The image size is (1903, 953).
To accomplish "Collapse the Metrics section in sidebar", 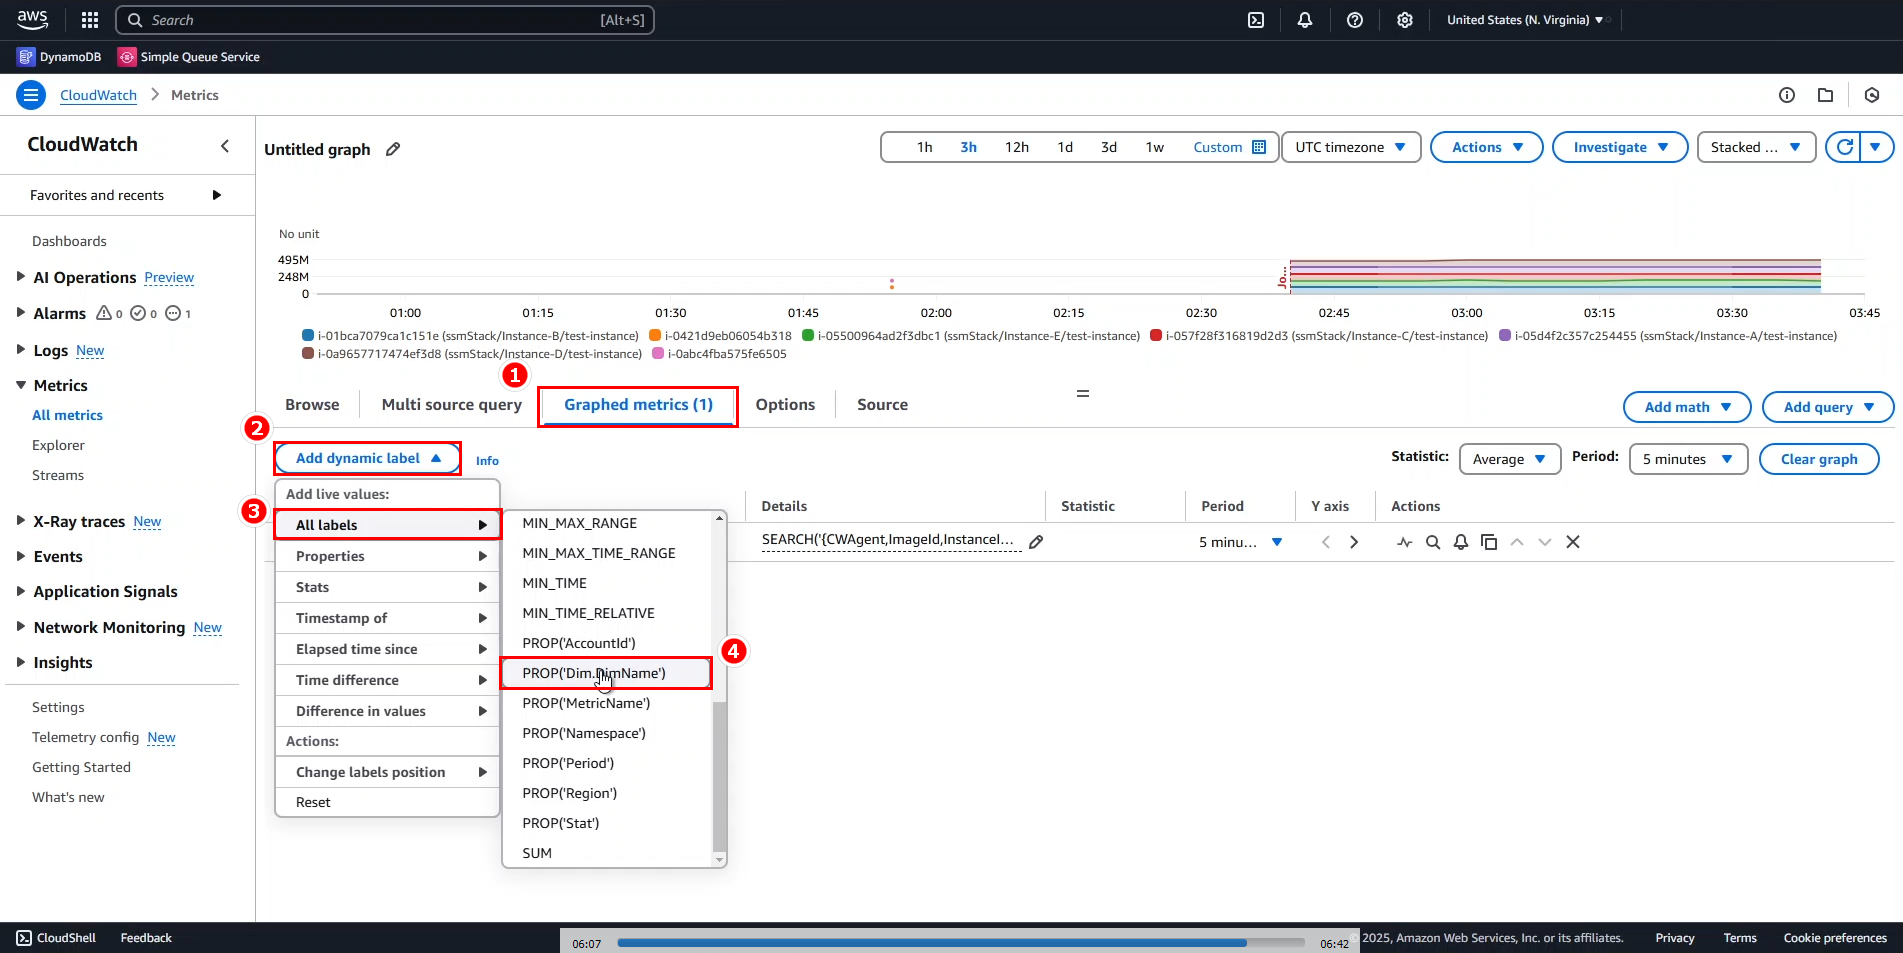I will pyautogui.click(x=20, y=384).
